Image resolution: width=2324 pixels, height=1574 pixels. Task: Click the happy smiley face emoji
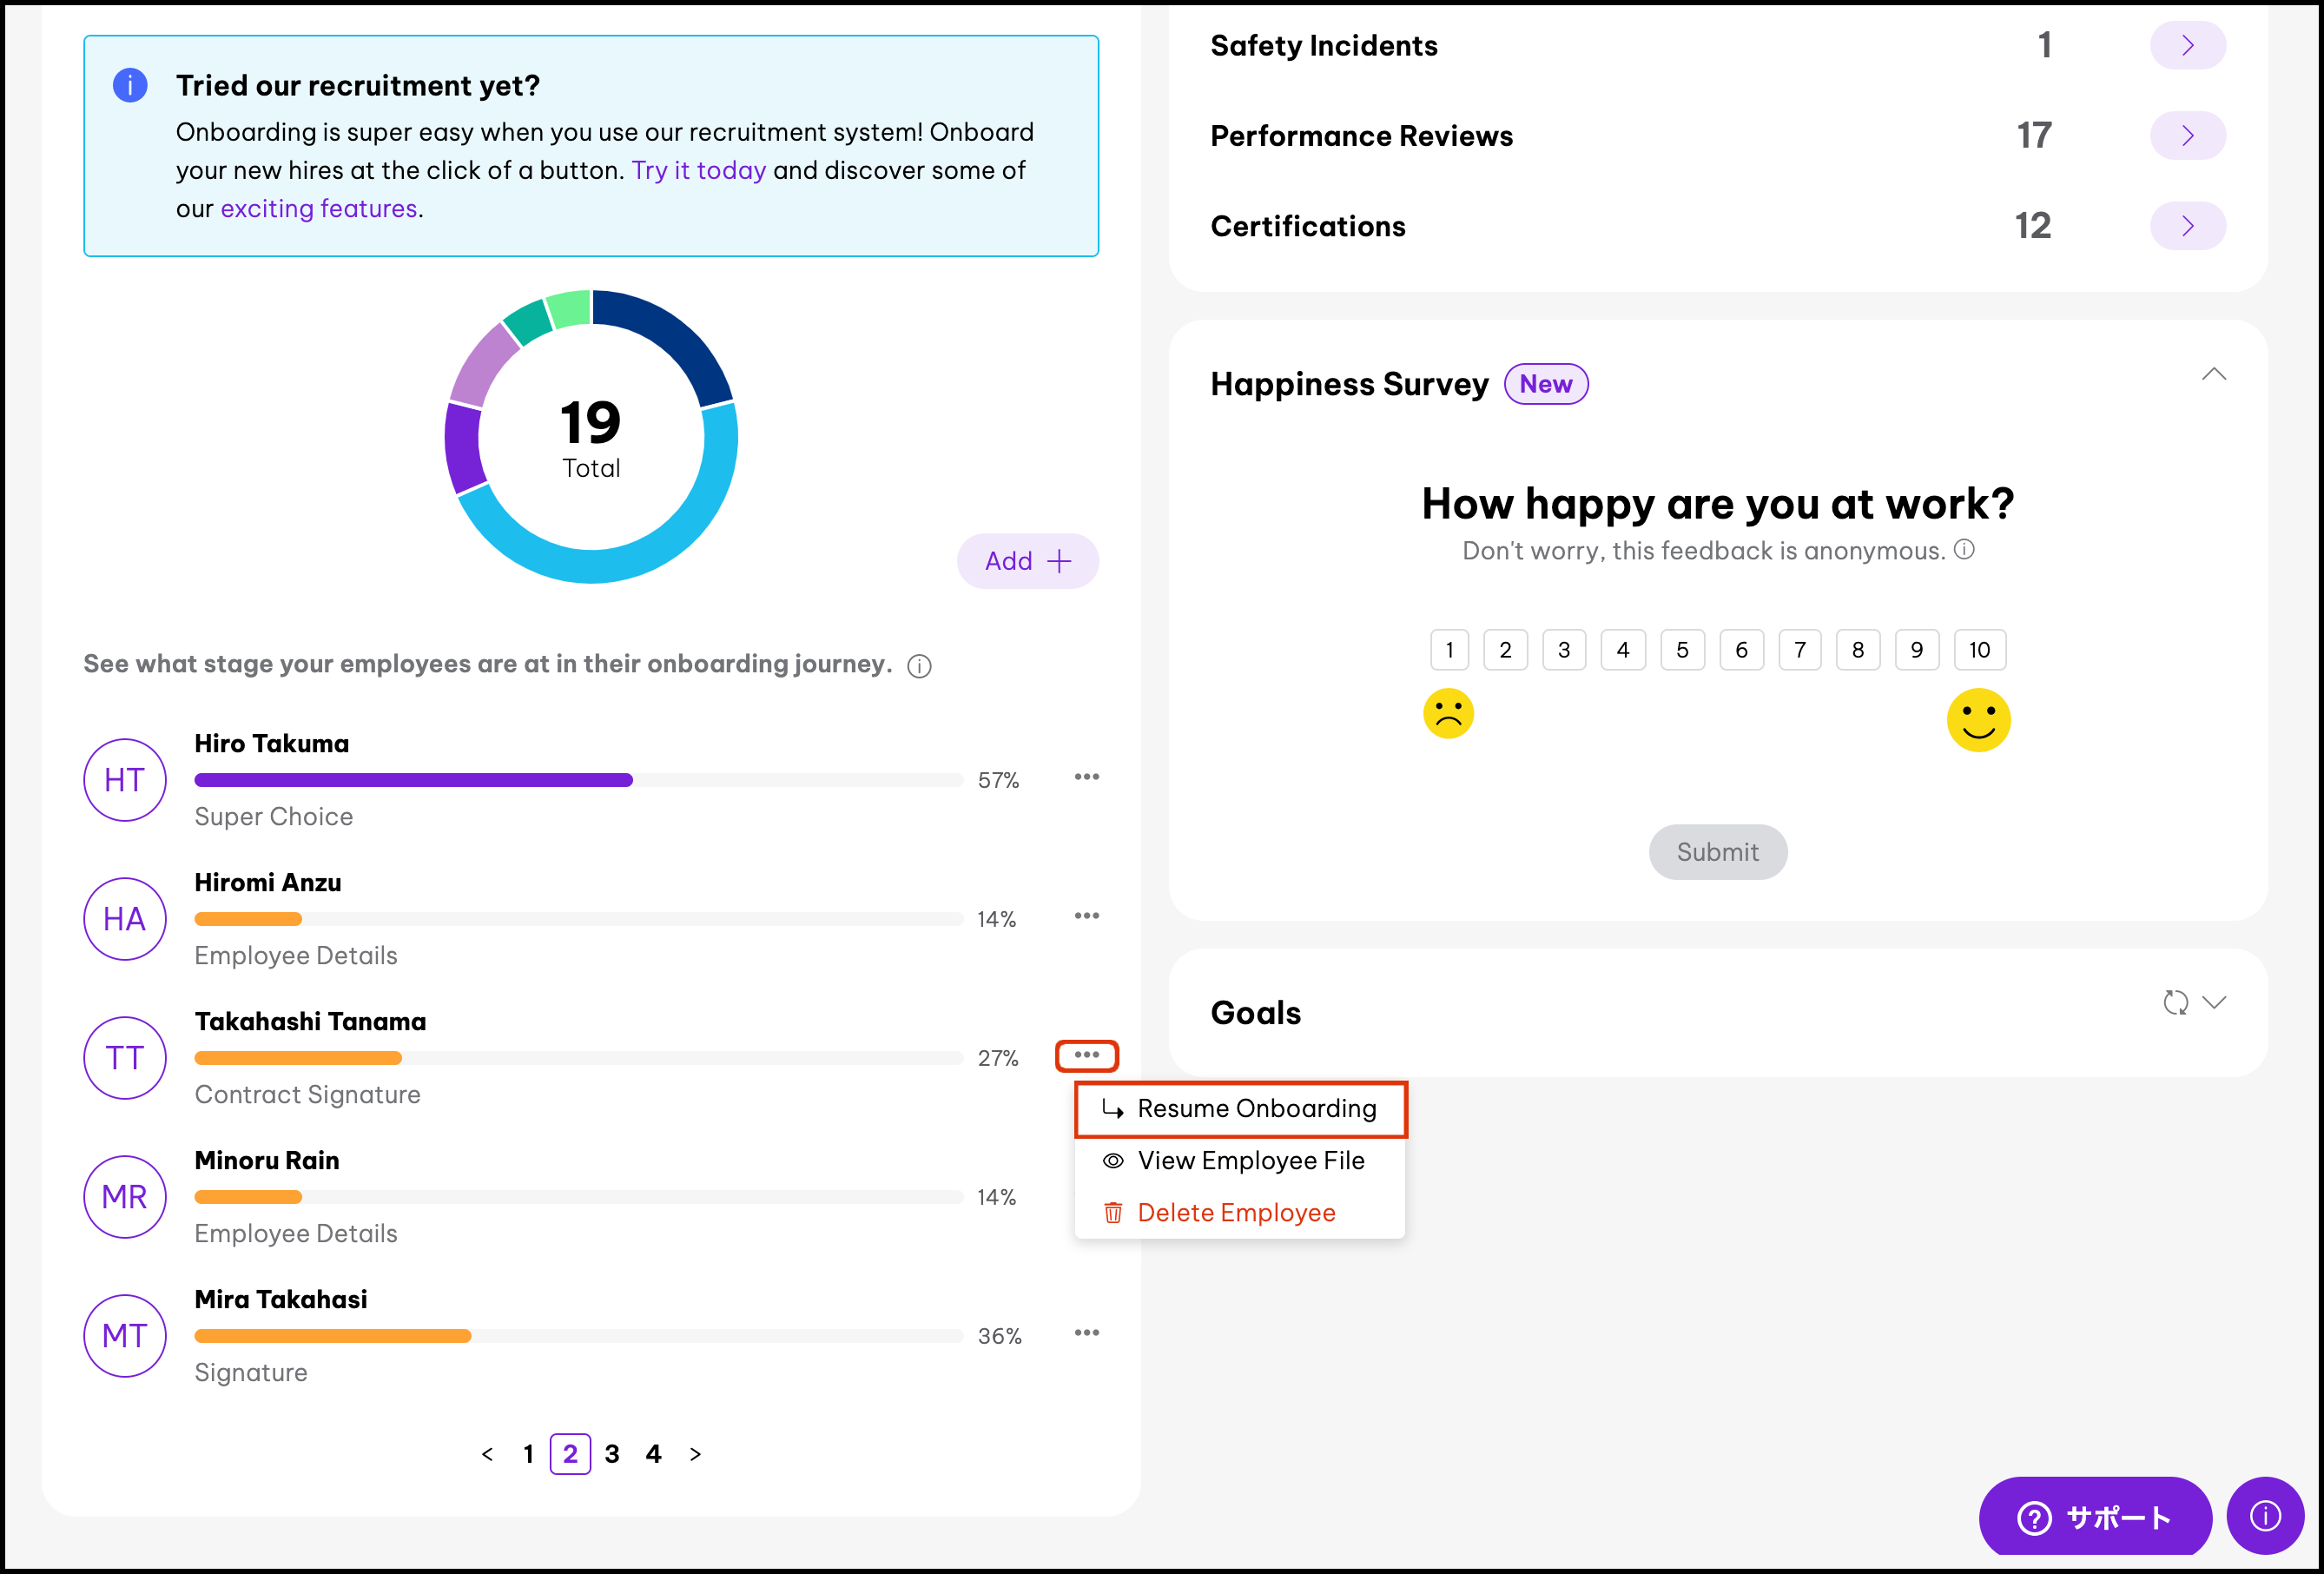click(1978, 720)
